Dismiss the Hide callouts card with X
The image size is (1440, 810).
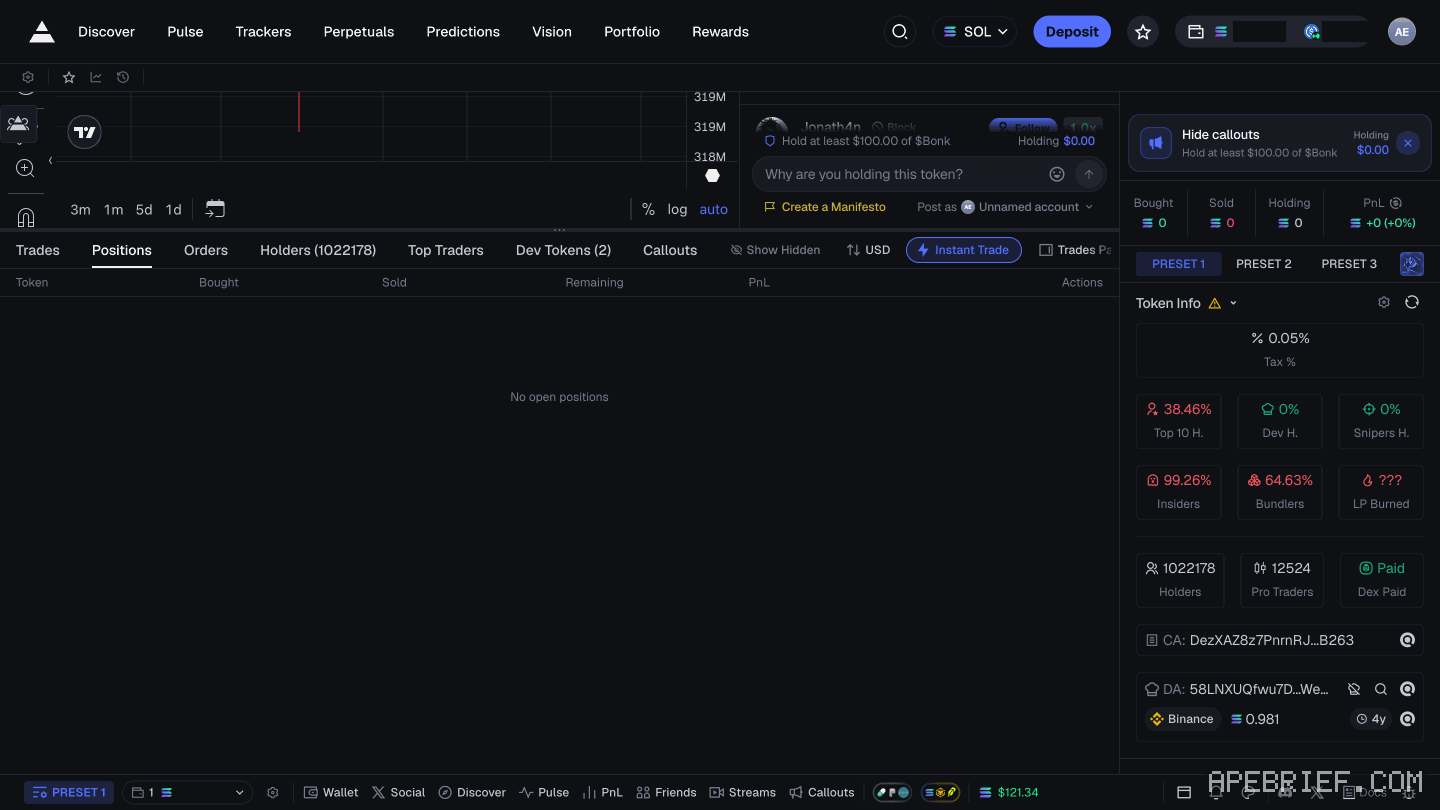coord(1408,143)
